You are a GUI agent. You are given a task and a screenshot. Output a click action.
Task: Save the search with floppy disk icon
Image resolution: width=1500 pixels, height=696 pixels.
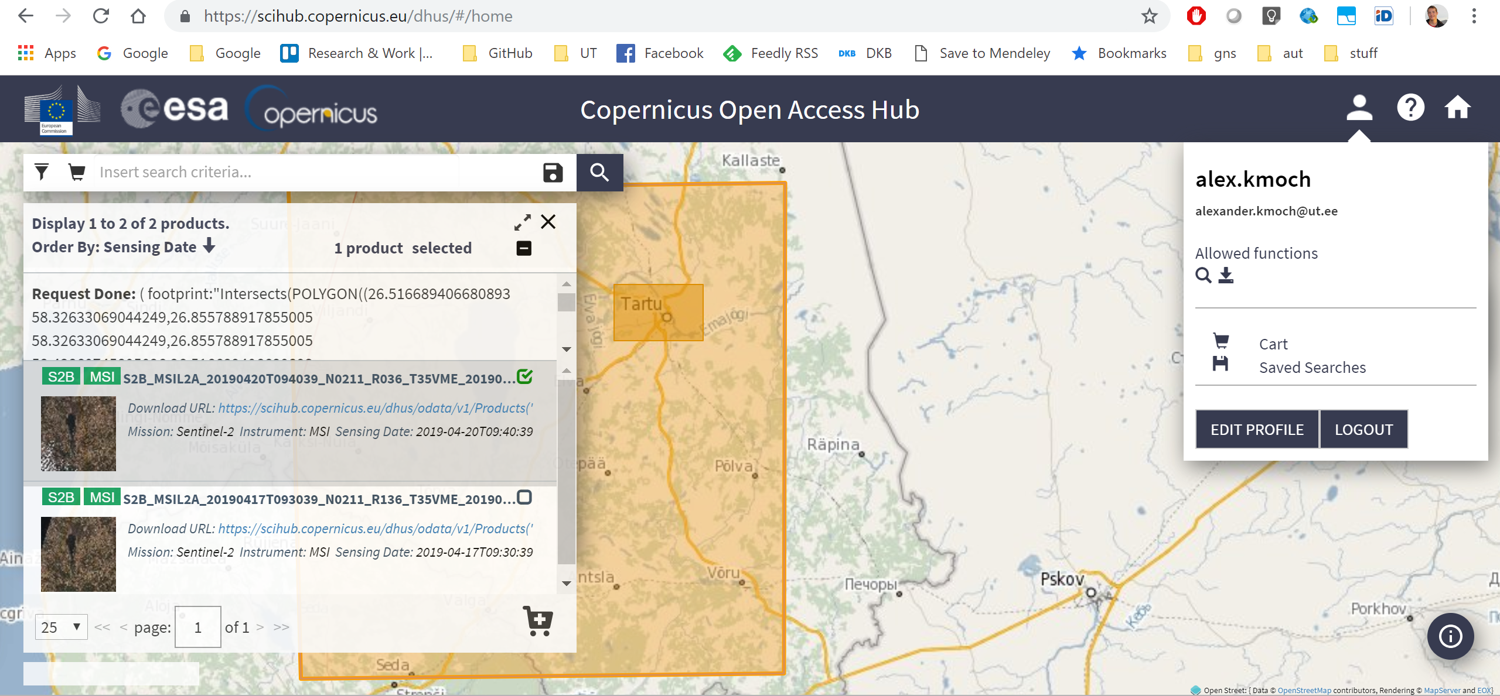coord(553,172)
